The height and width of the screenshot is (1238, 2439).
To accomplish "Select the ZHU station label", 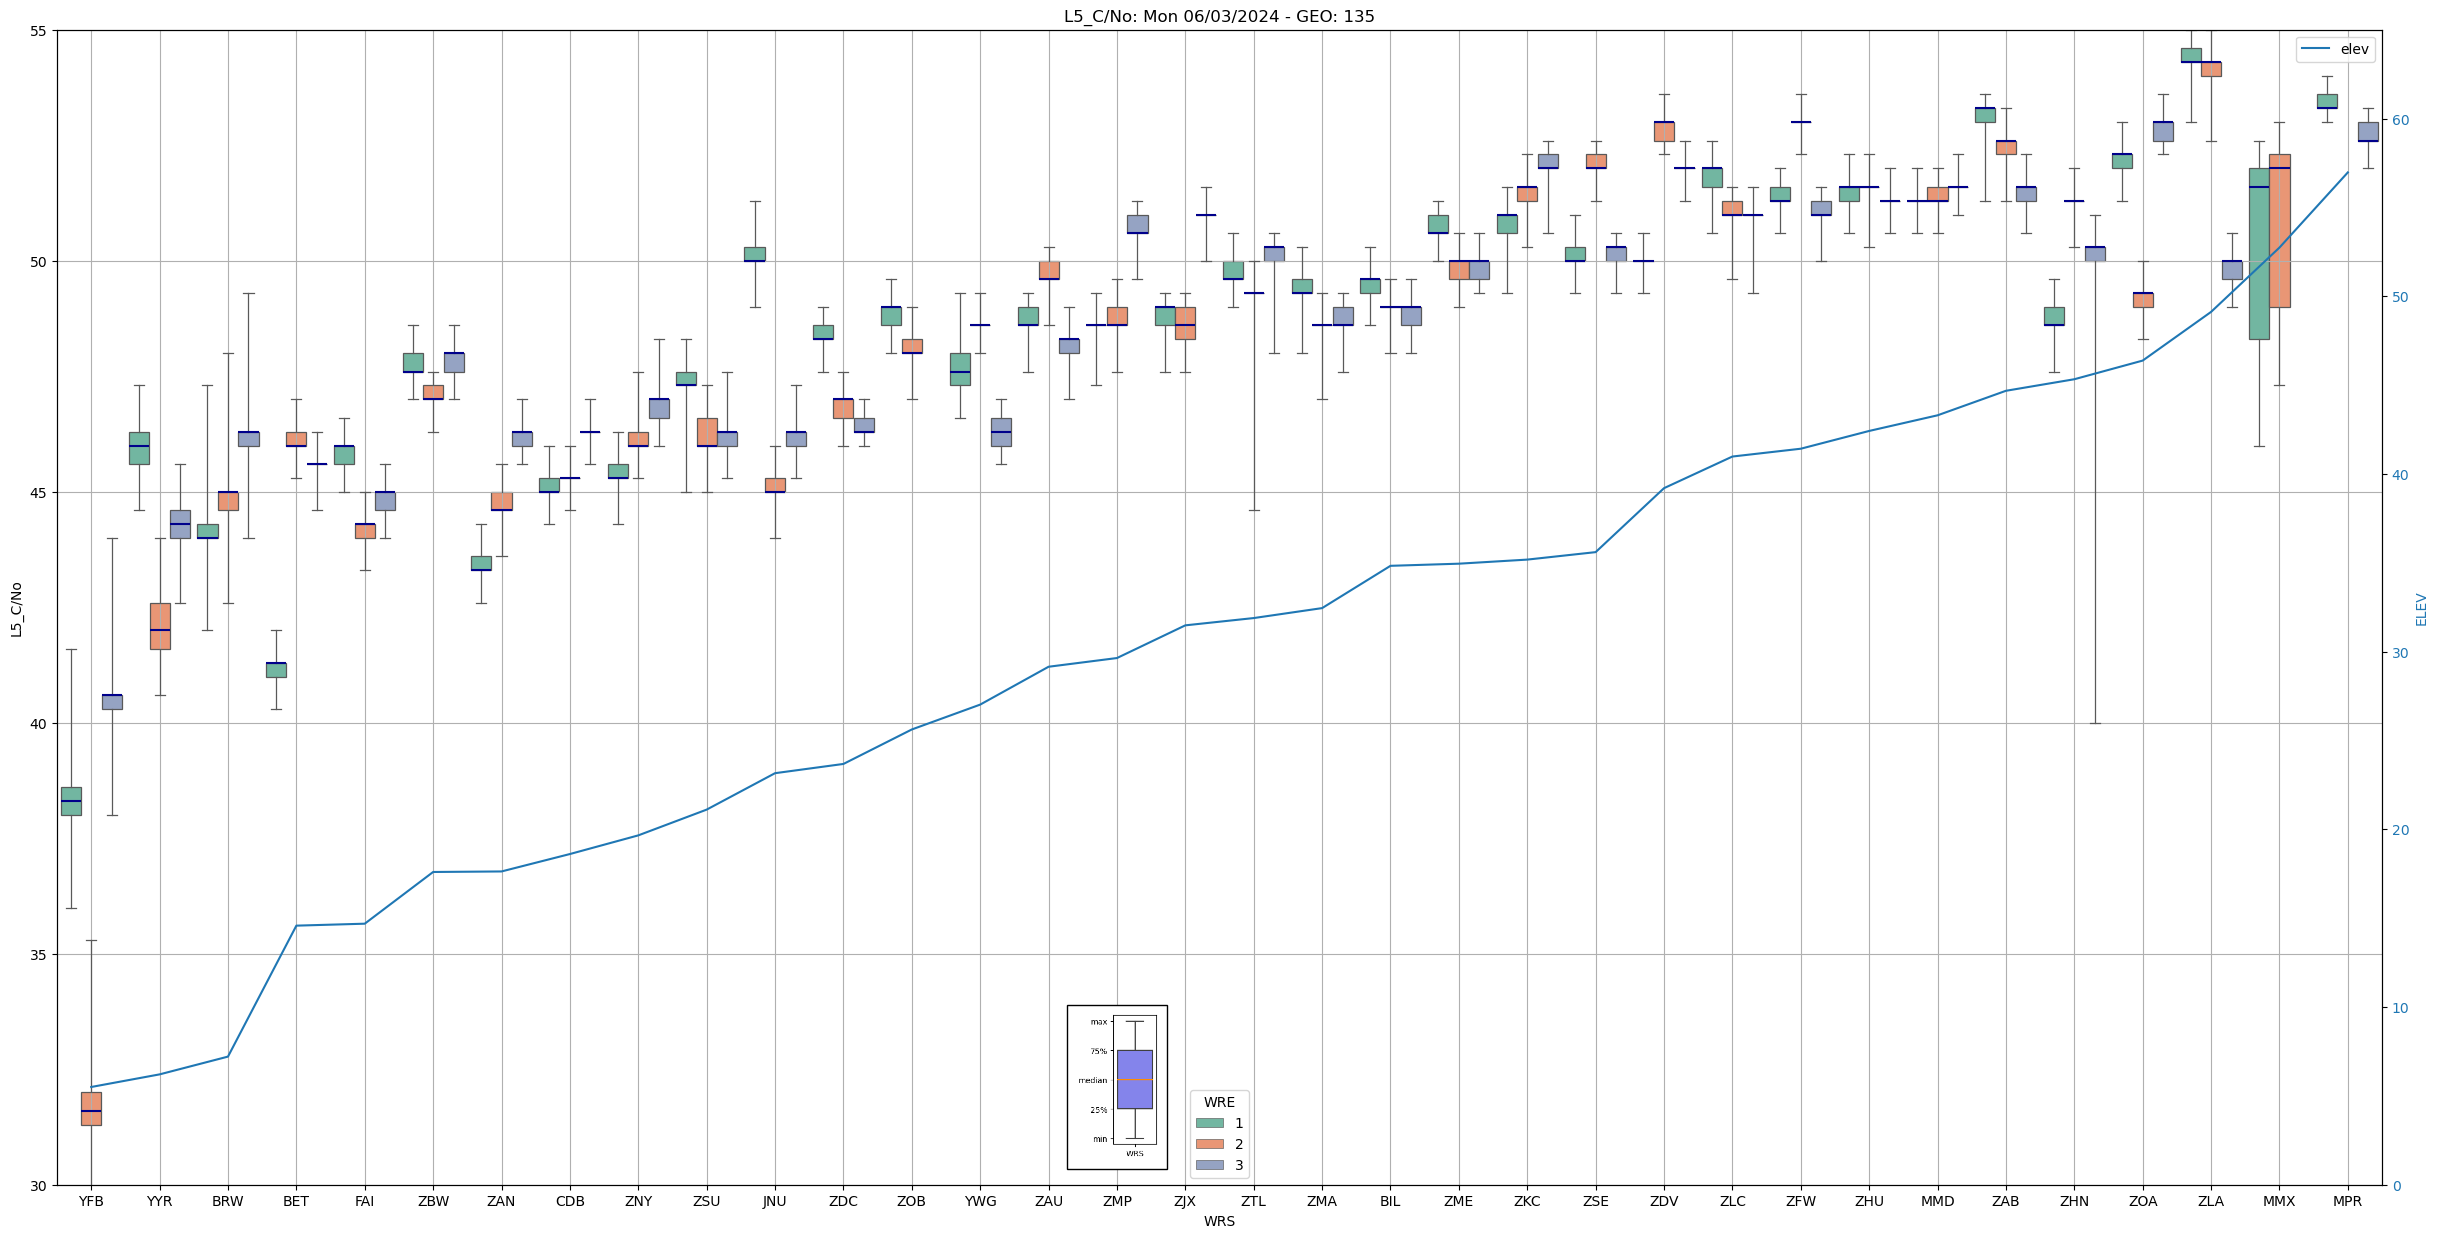I will point(1869,1201).
